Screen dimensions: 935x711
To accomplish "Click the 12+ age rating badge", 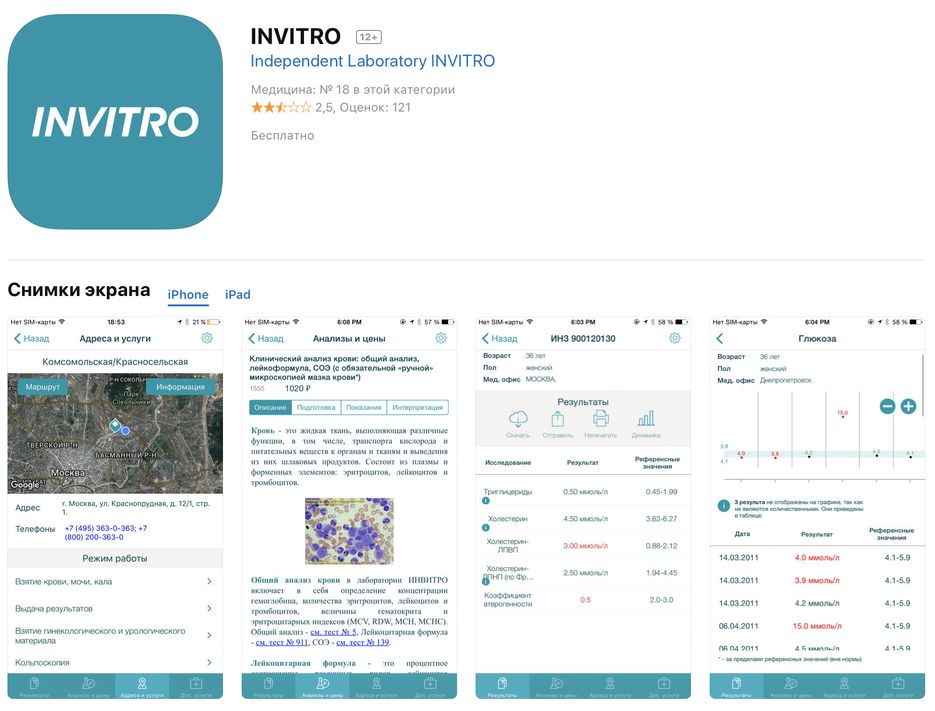I will coord(369,37).
